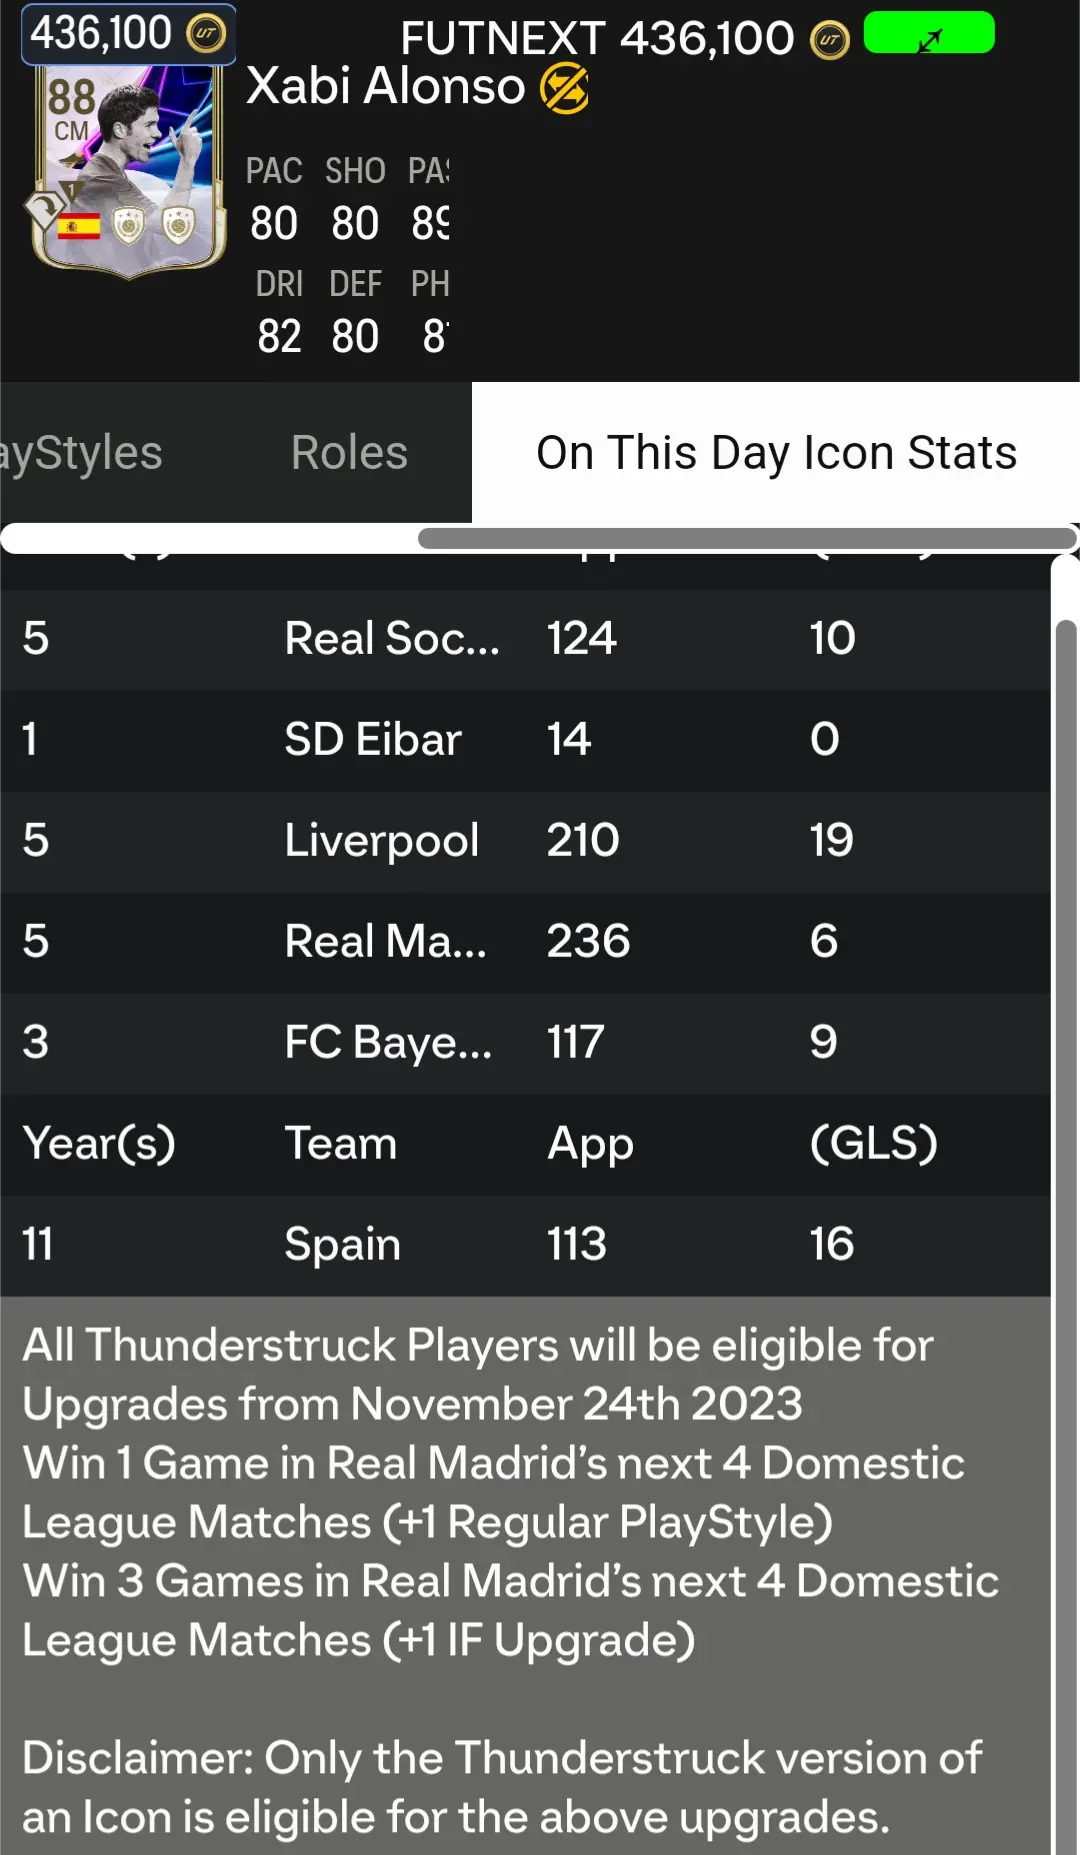
Task: Click the horizontal tab scrollbar thumb
Action: (747, 539)
